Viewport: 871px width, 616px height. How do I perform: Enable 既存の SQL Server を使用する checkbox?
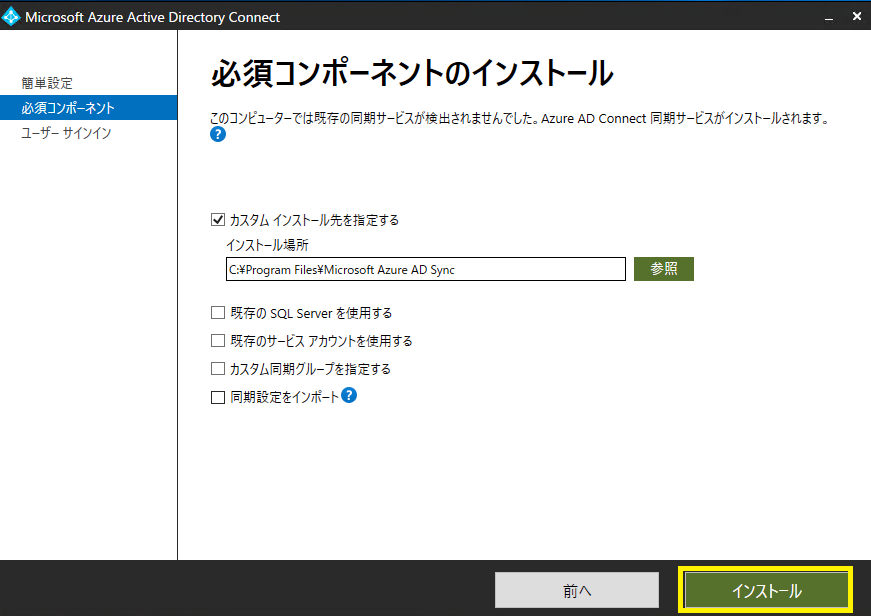tap(218, 313)
